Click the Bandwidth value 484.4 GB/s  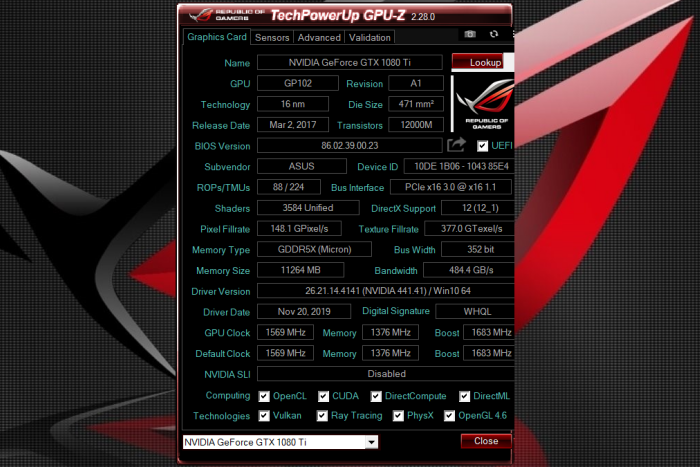[469, 270]
